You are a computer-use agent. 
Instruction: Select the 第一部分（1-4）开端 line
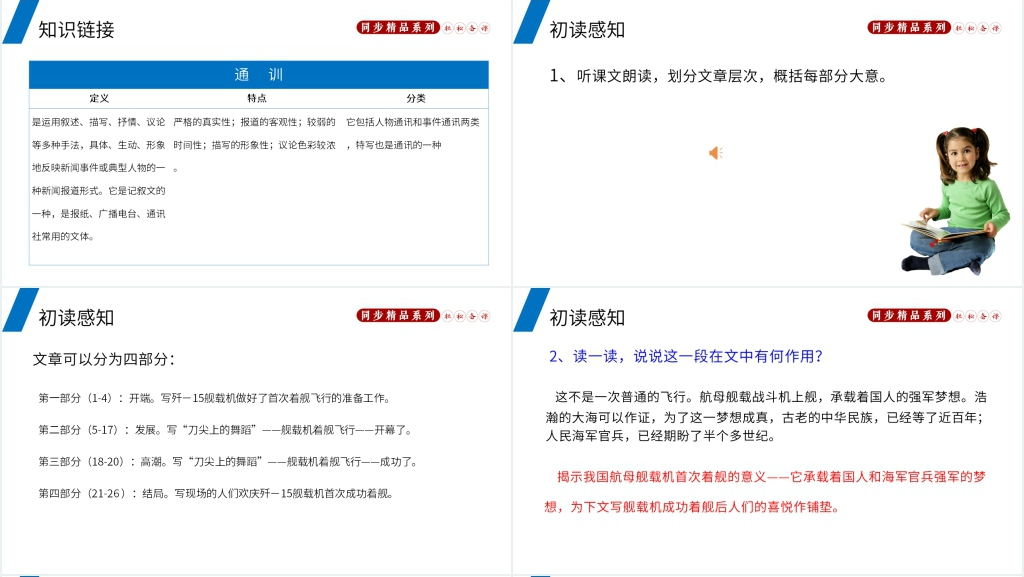click(214, 397)
